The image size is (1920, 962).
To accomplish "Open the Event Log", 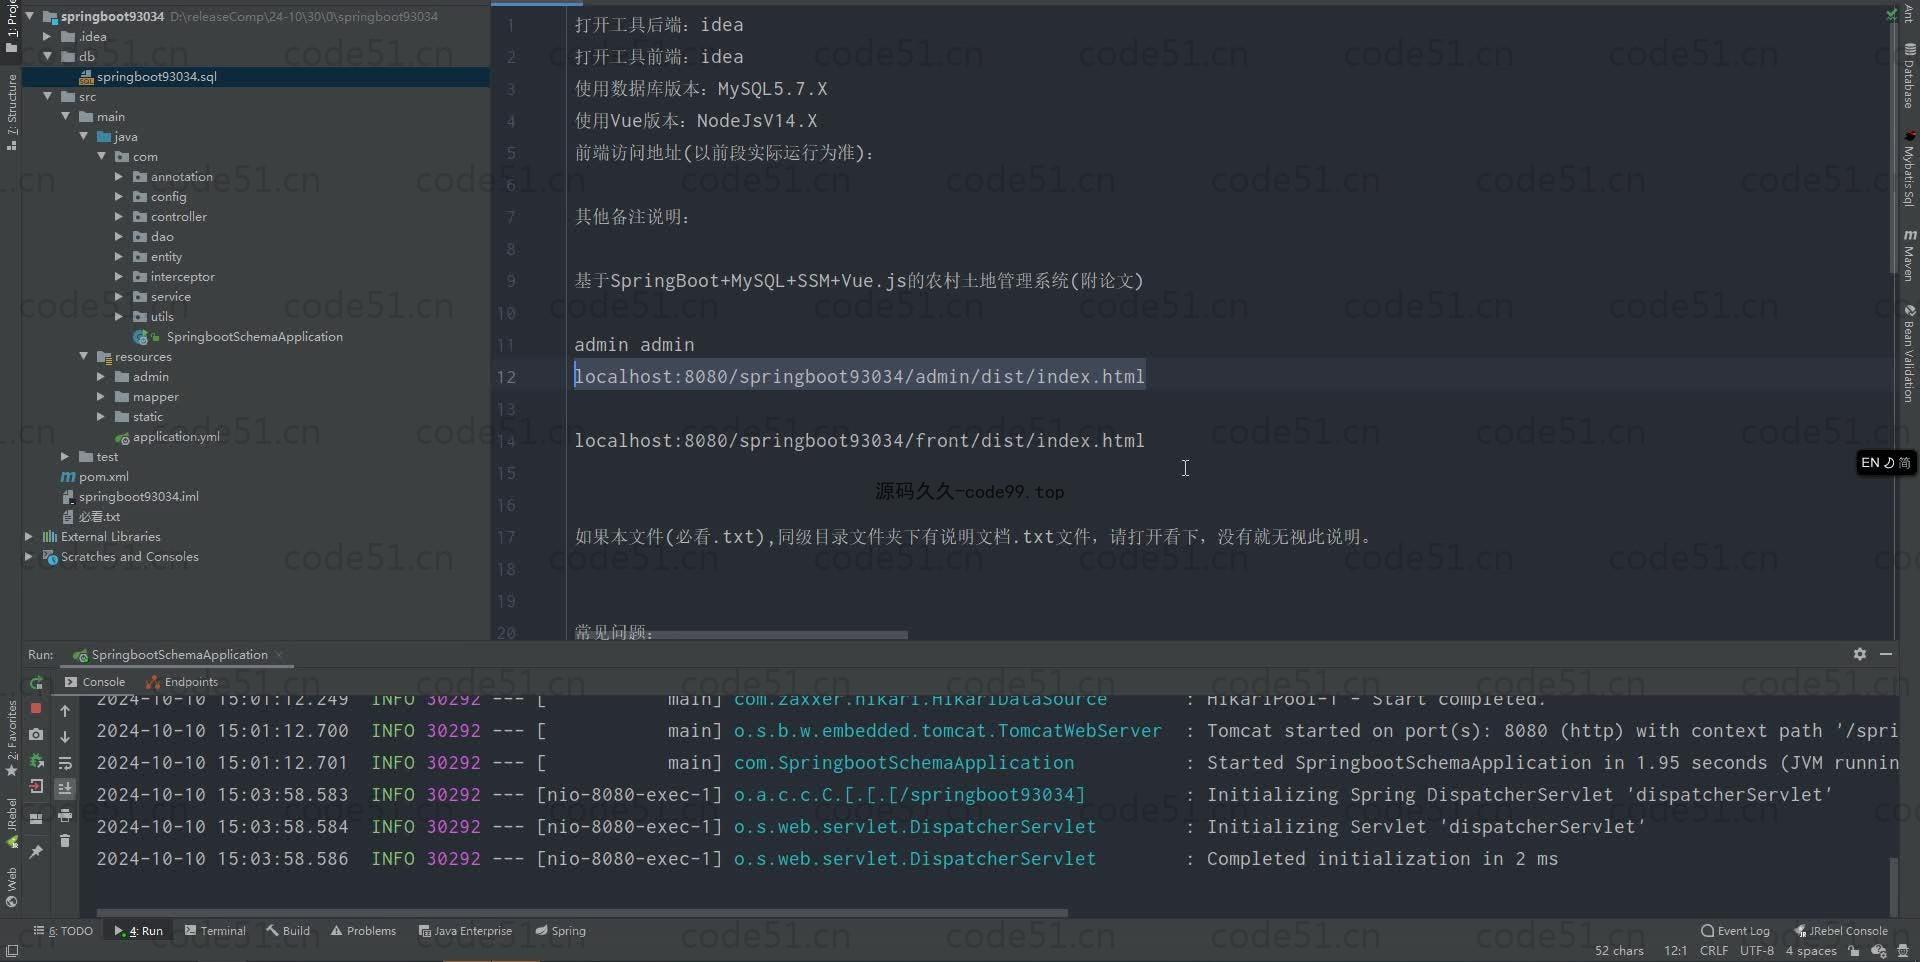I will click(1735, 931).
